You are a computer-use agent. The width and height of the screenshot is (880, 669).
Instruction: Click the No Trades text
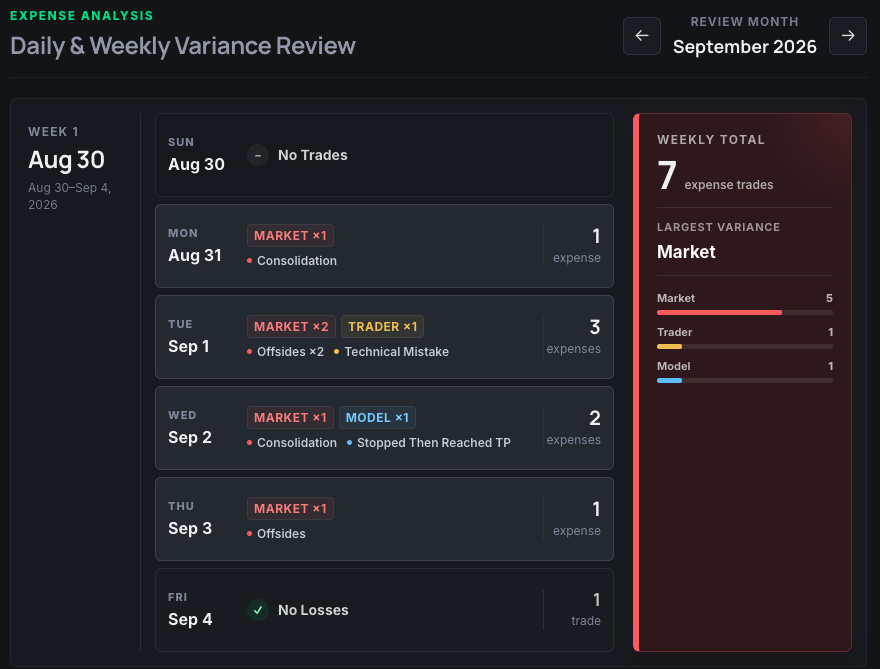(313, 155)
